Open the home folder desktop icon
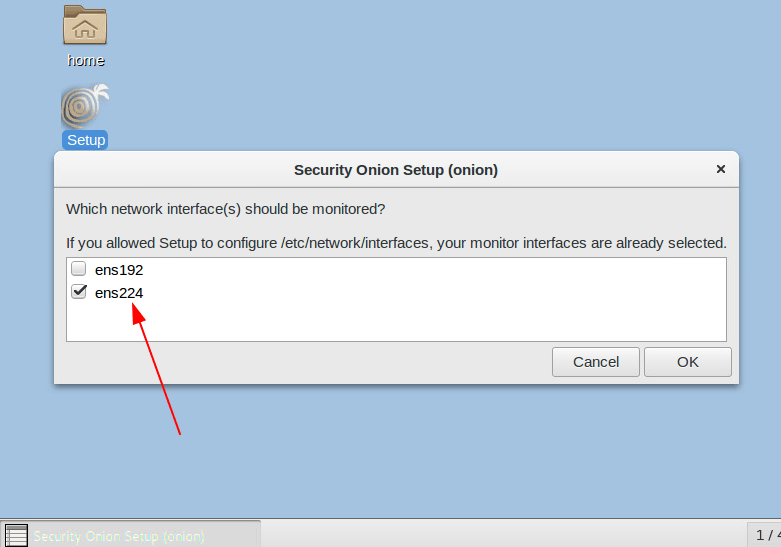781x547 pixels. pos(85,26)
